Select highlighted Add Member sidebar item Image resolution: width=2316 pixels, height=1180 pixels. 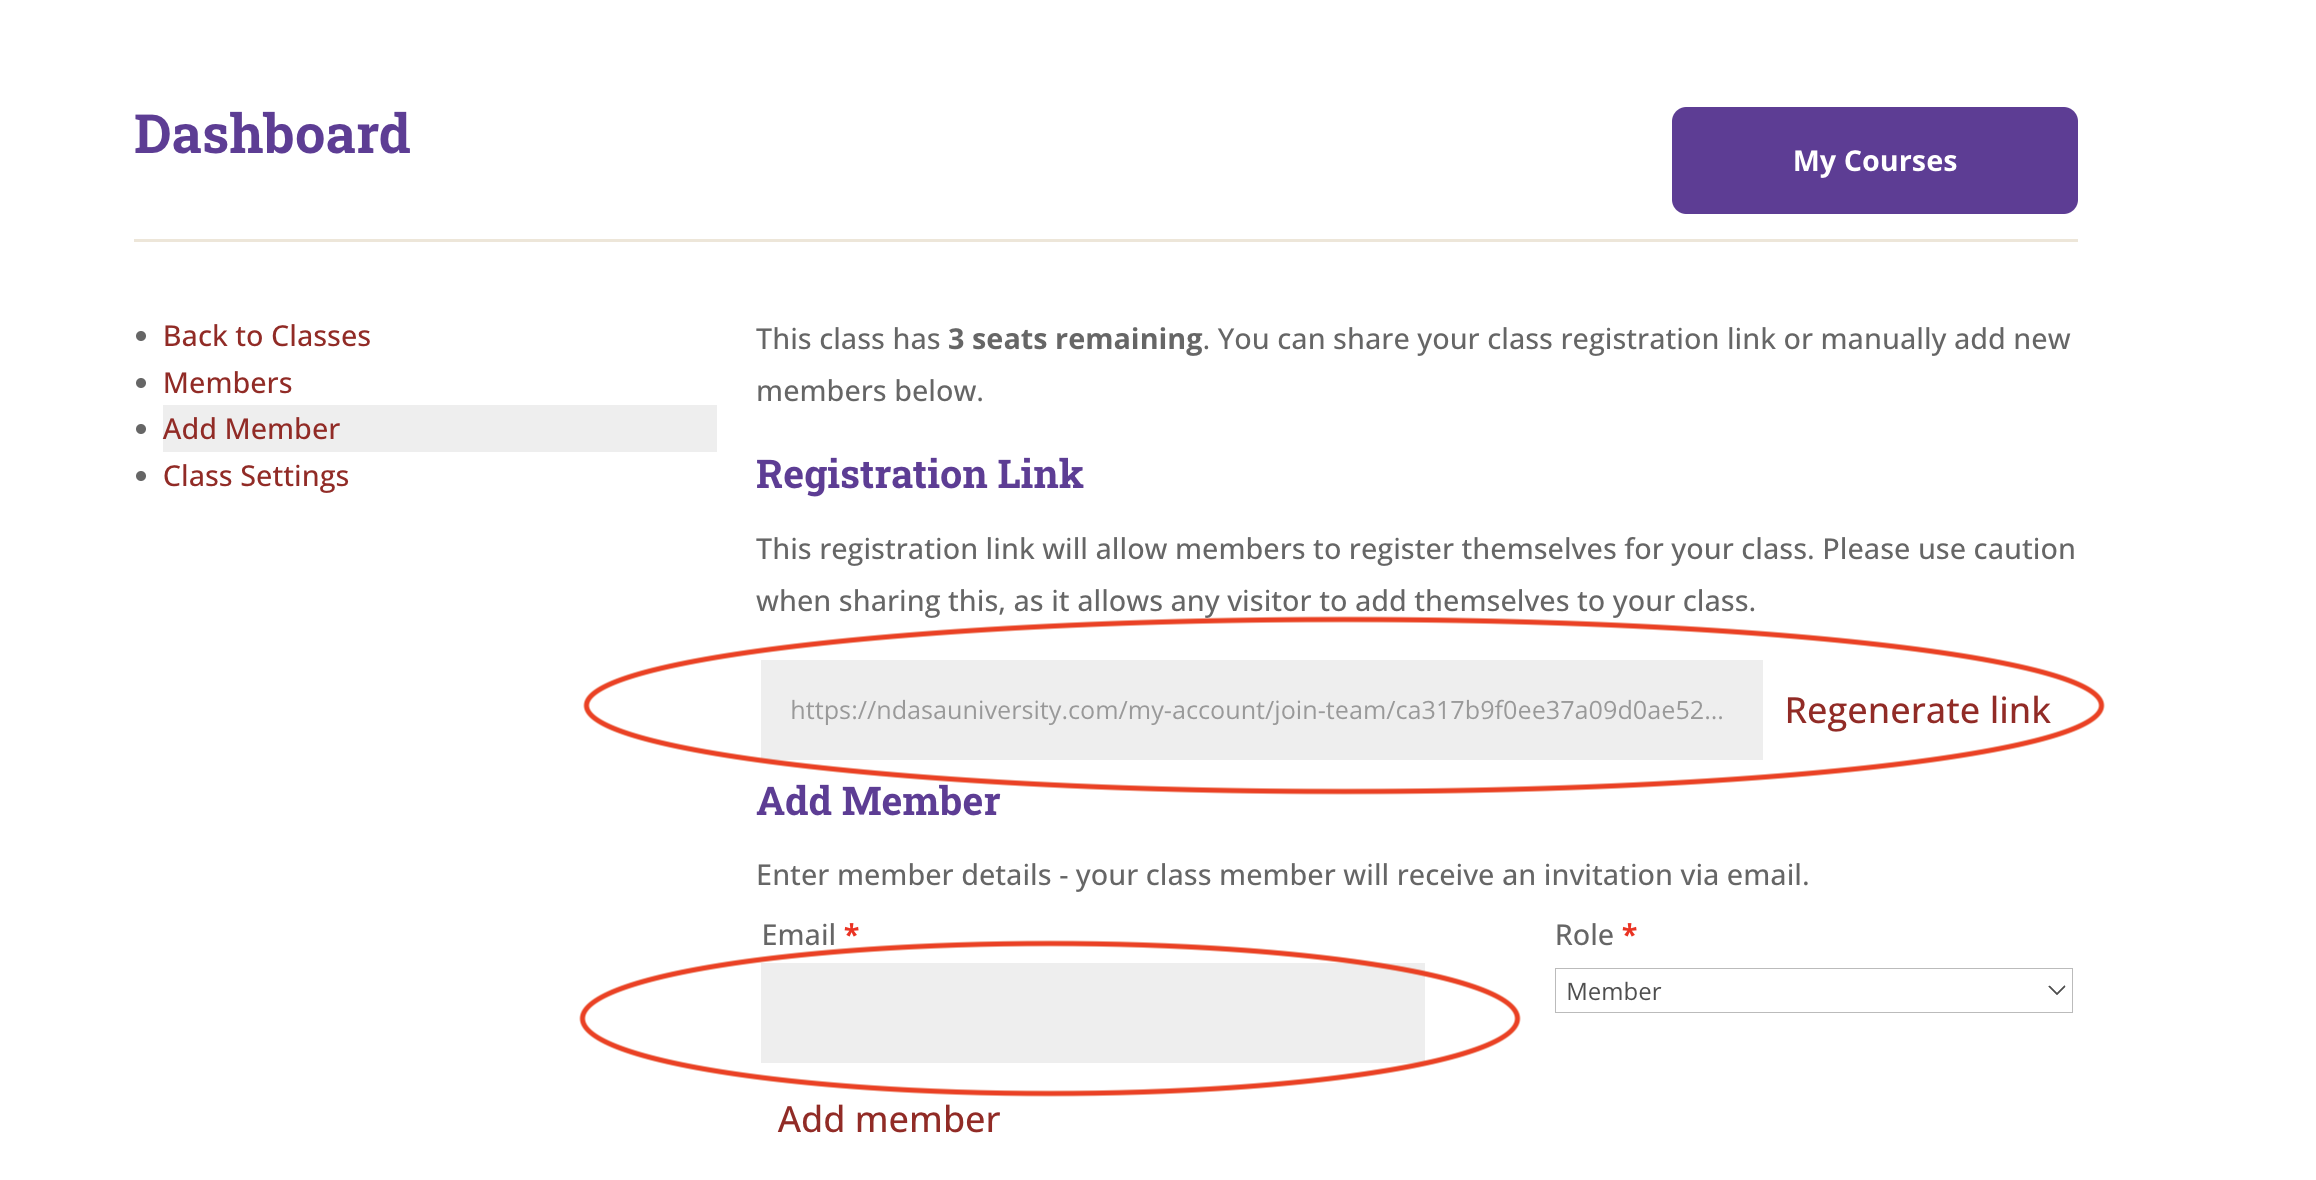point(251,429)
